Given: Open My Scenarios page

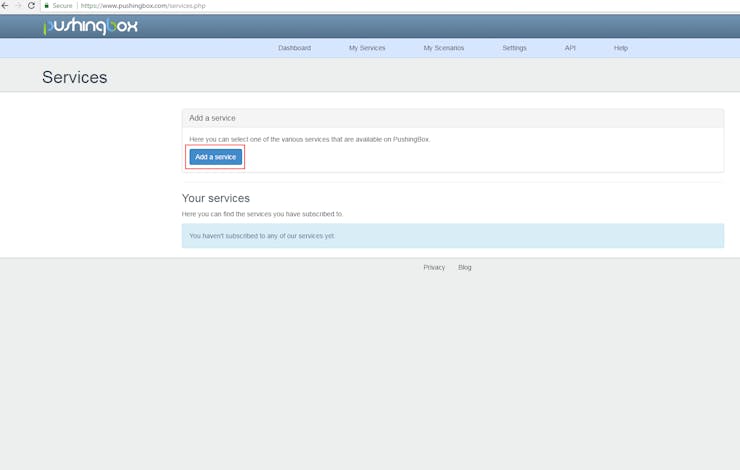Looking at the screenshot, I should 444,48.
